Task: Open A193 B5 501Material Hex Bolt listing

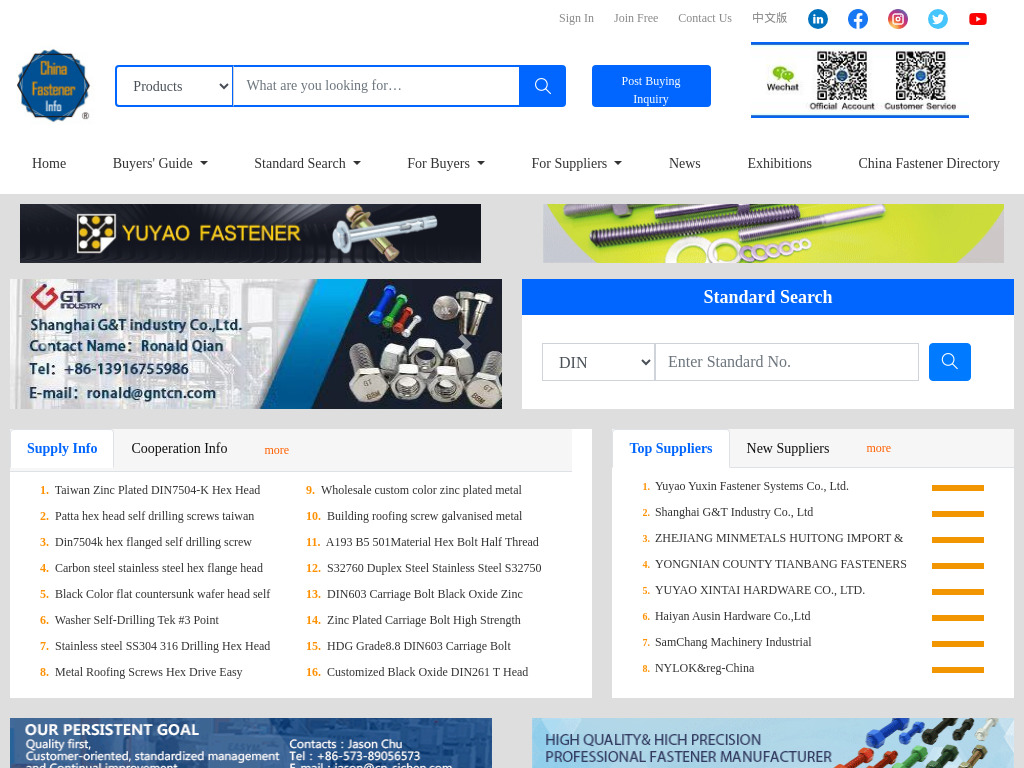Action: click(432, 542)
